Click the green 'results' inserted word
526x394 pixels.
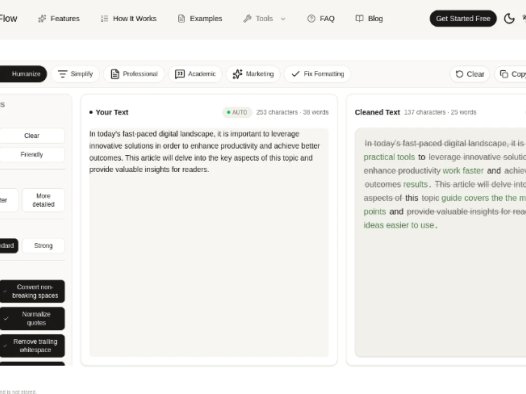[415, 184]
